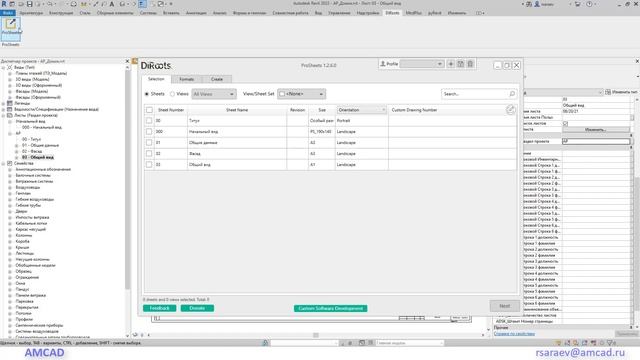
Task: Click the signed-in user account icon
Action: (537, 4)
